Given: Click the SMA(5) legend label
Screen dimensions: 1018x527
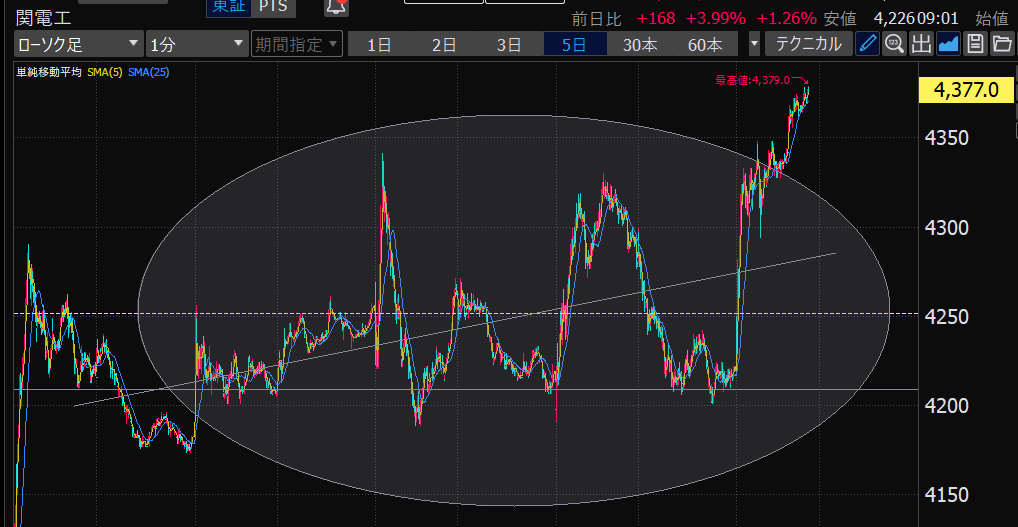Looking at the screenshot, I should click(103, 71).
